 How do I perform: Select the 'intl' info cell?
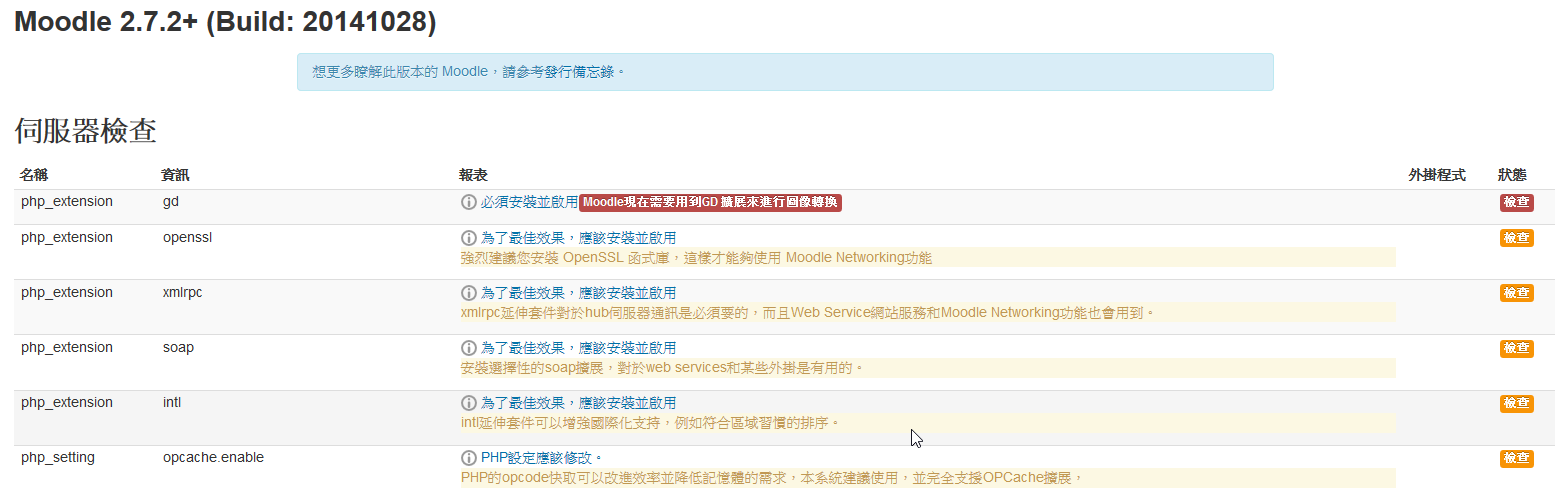coord(172,402)
